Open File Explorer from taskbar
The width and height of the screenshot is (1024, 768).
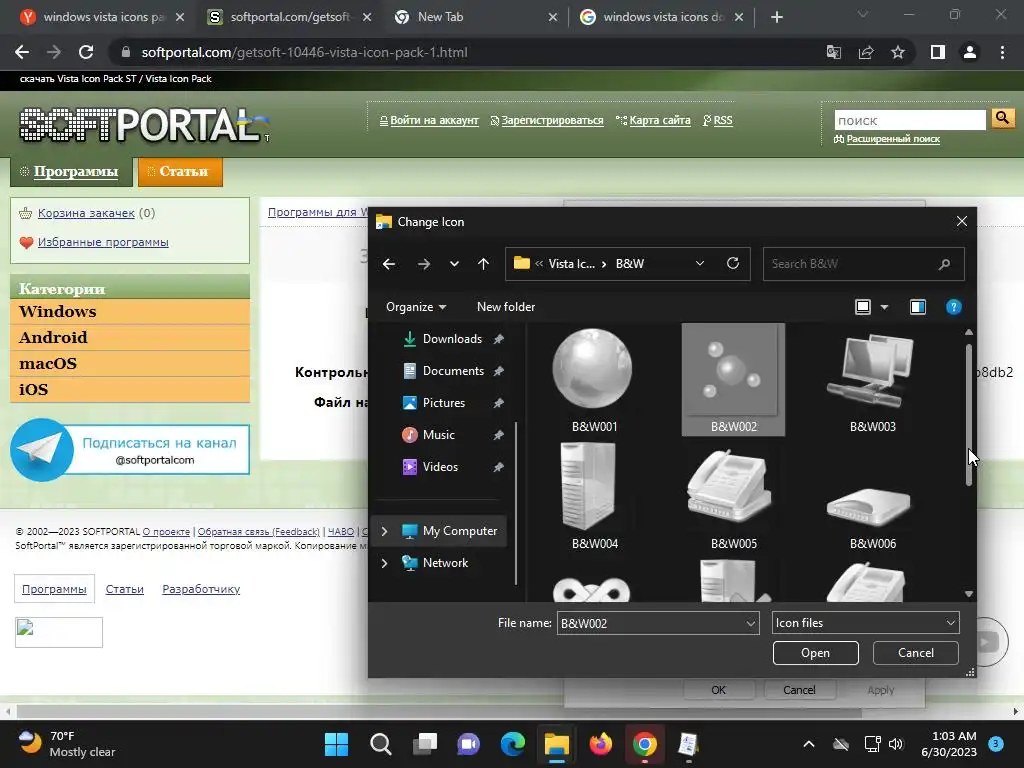pos(556,744)
